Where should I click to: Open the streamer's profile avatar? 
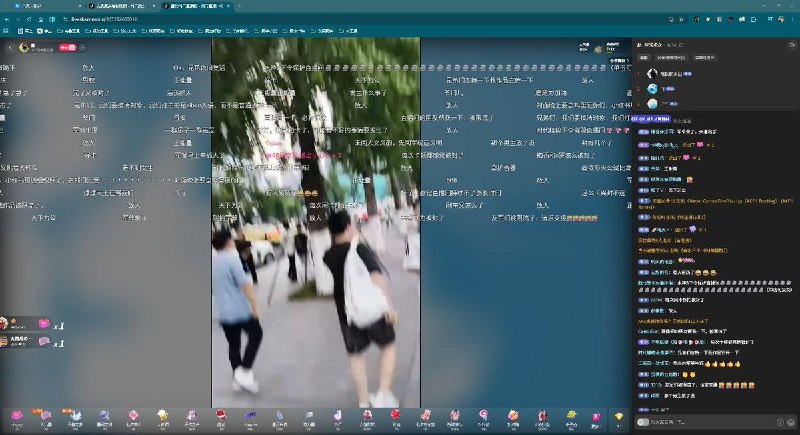(24, 47)
